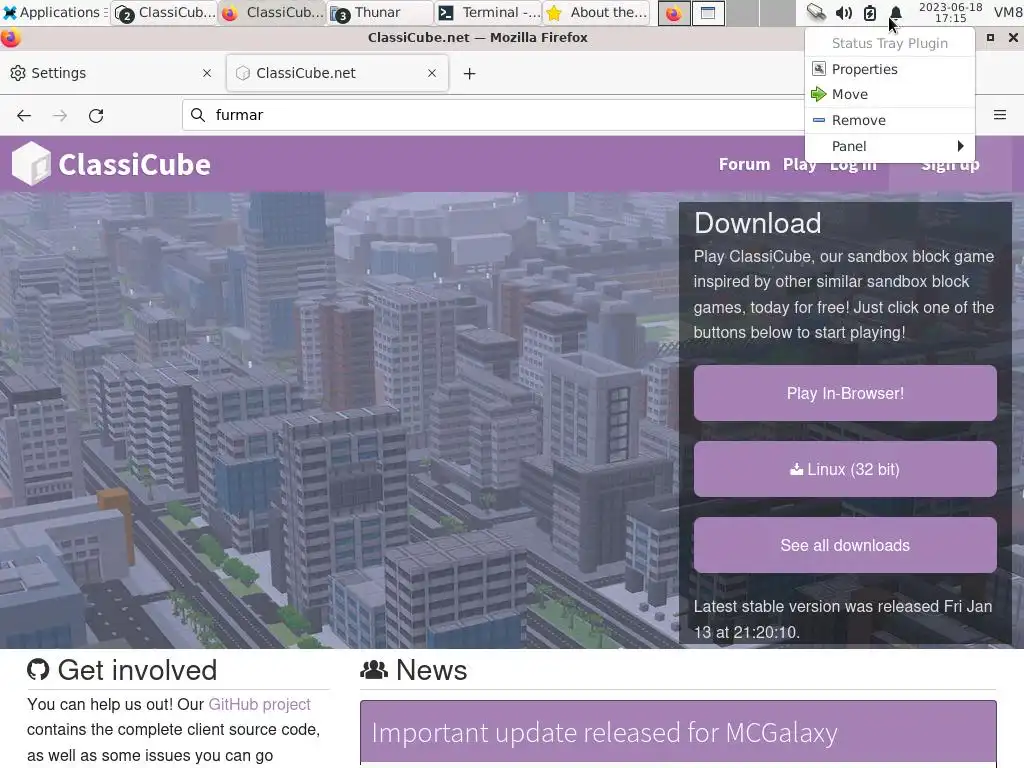Viewport: 1024px width, 768px height.
Task: Close the Settings tab
Action: (x=207, y=73)
